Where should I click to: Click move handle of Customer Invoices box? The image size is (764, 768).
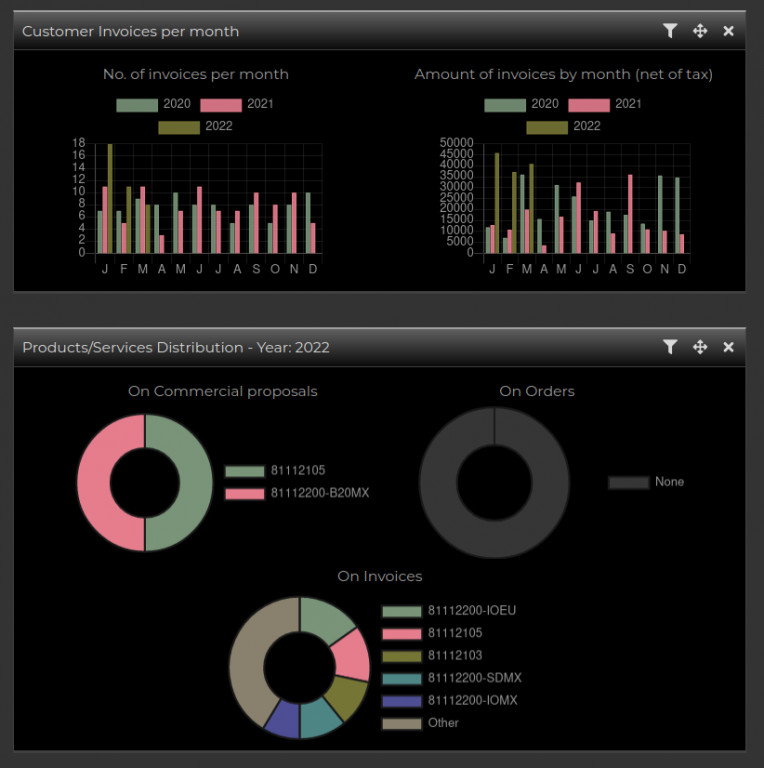tap(700, 31)
